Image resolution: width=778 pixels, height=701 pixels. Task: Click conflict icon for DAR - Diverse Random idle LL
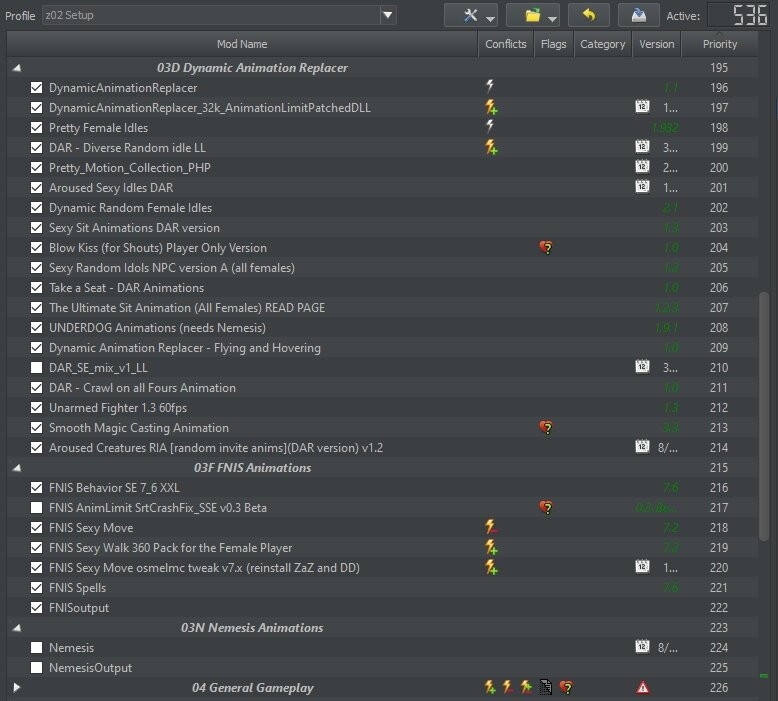tap(491, 147)
